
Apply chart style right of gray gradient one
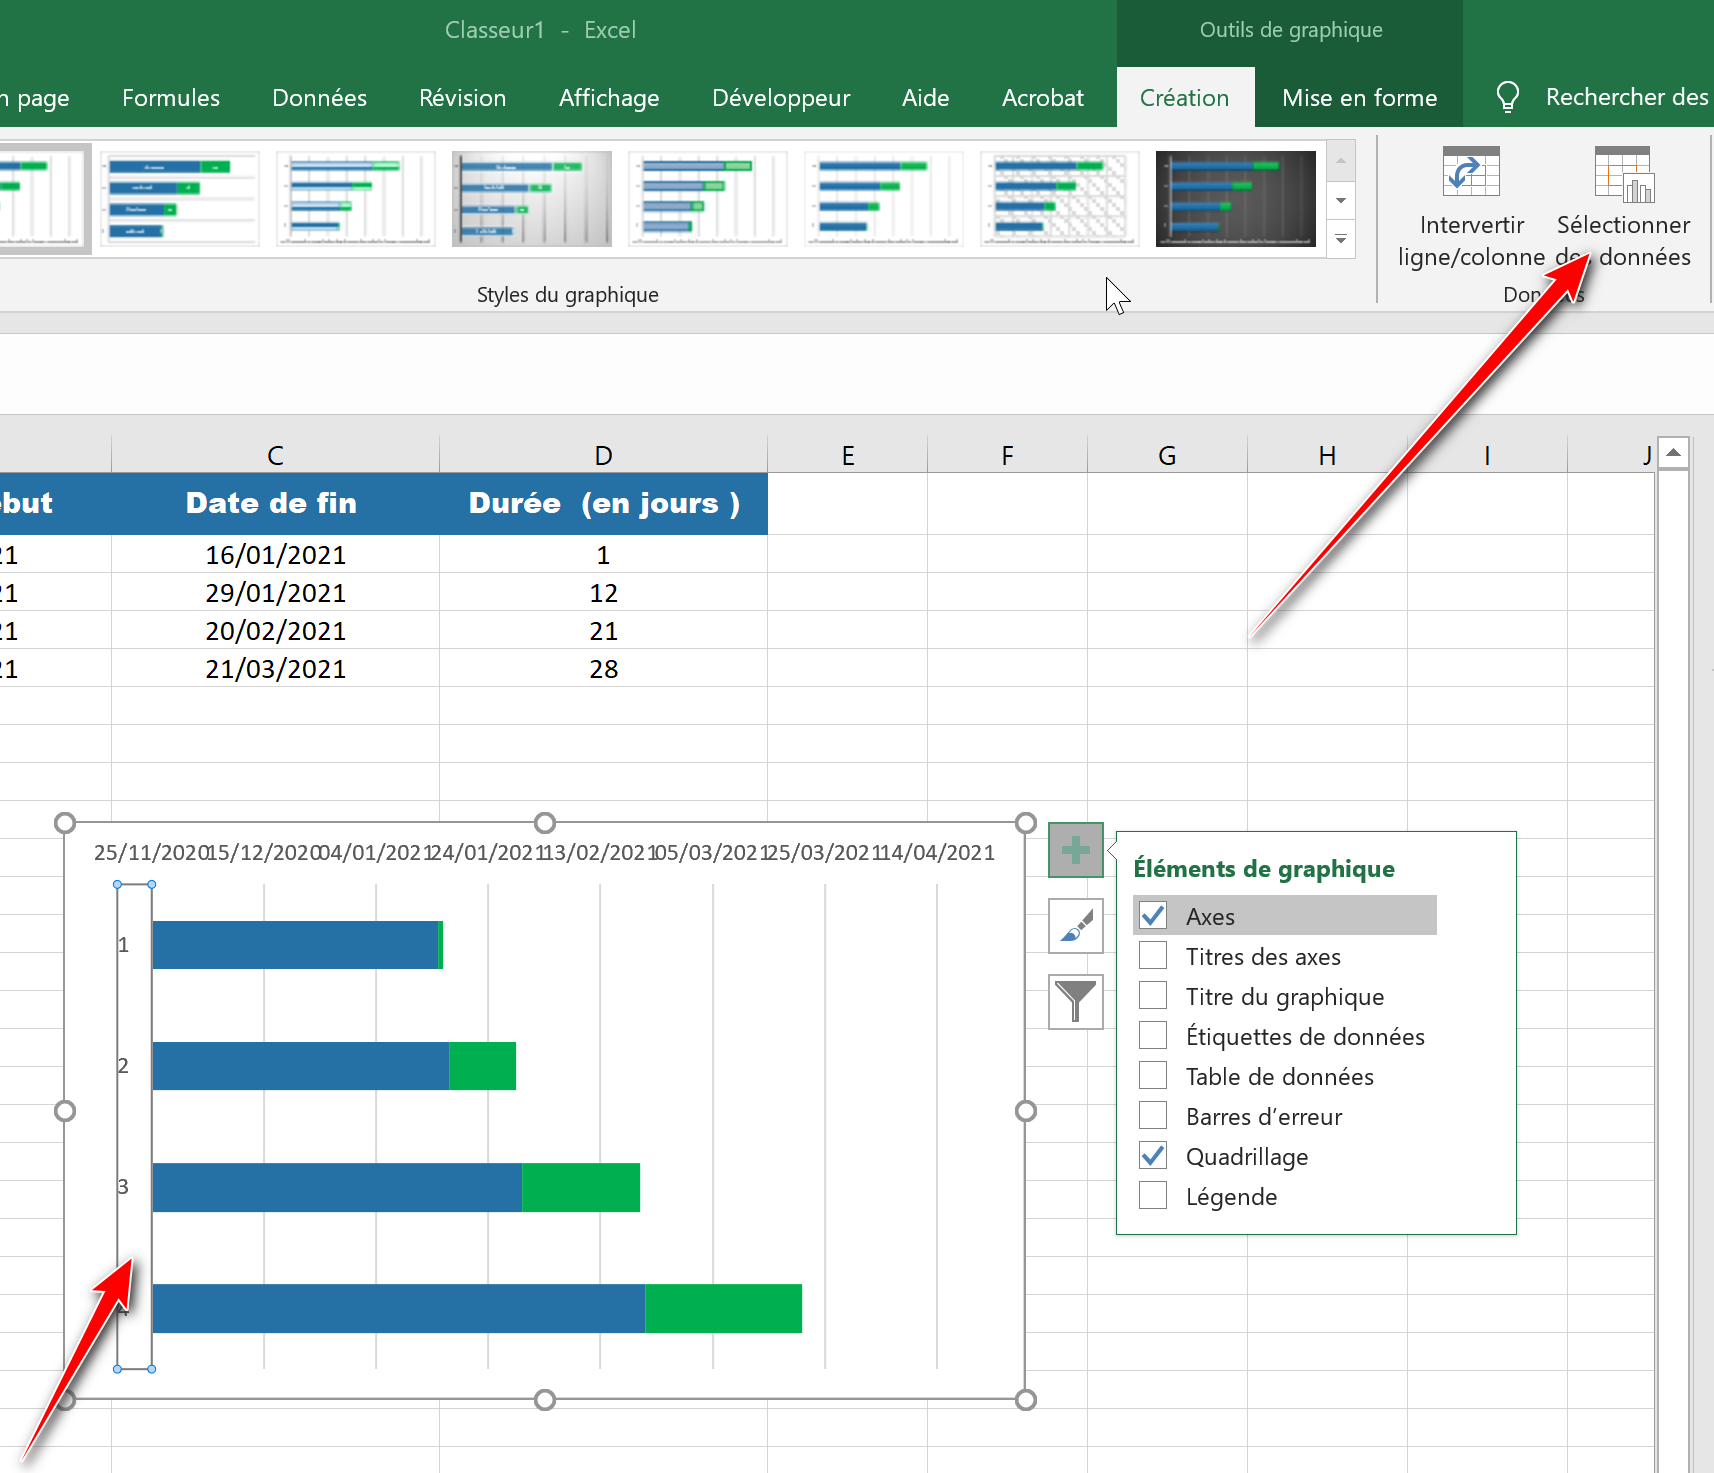point(707,199)
